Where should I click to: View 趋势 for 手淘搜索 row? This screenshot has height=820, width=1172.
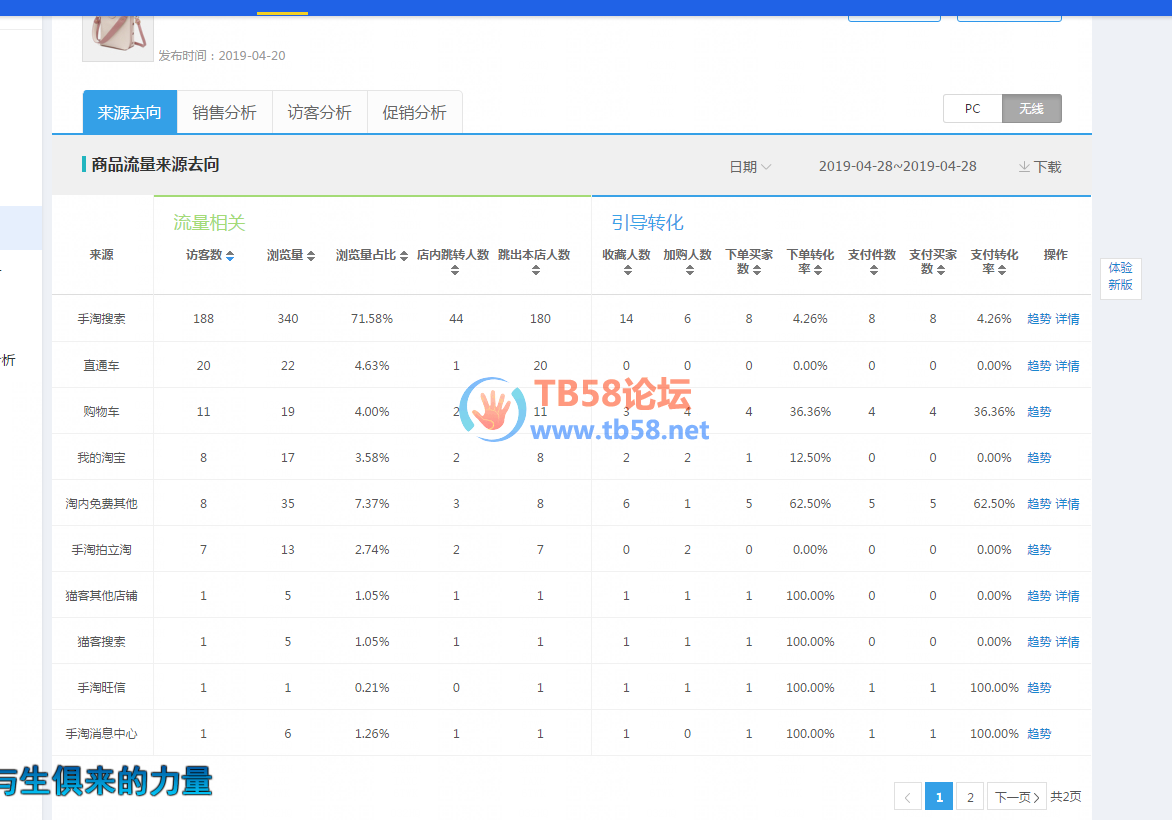click(1039, 319)
